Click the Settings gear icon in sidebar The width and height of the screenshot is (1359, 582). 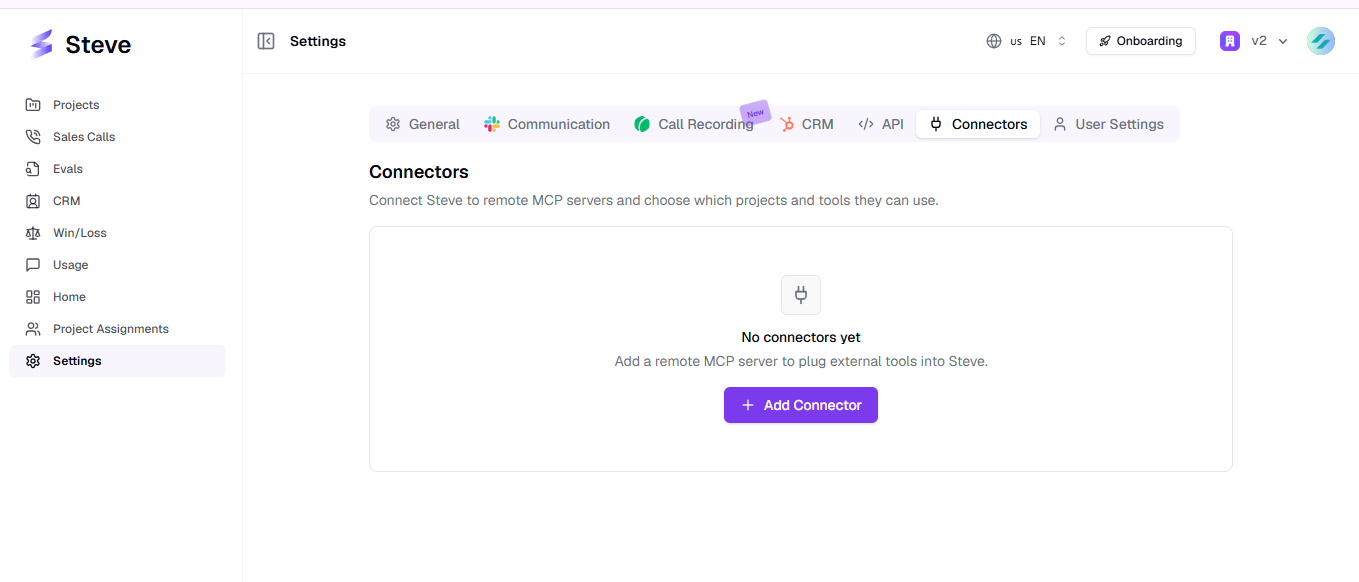click(33, 361)
